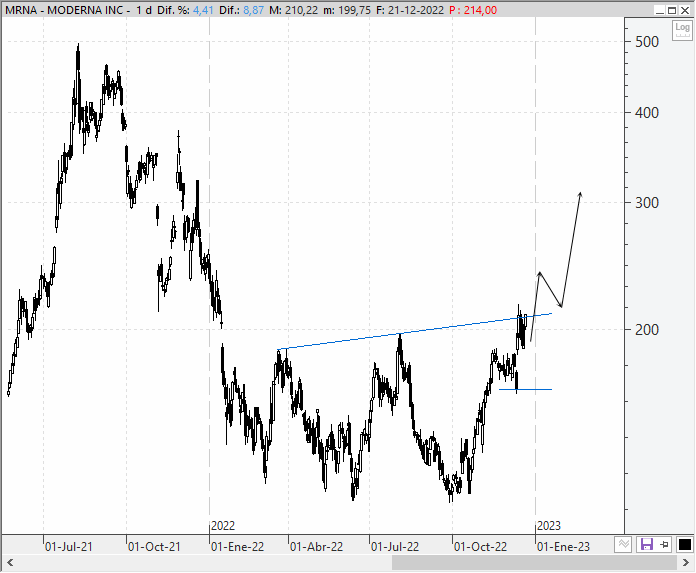The image size is (696, 573).
Task: Click the horizontal scrollbar thumb
Action: (x=534, y=563)
